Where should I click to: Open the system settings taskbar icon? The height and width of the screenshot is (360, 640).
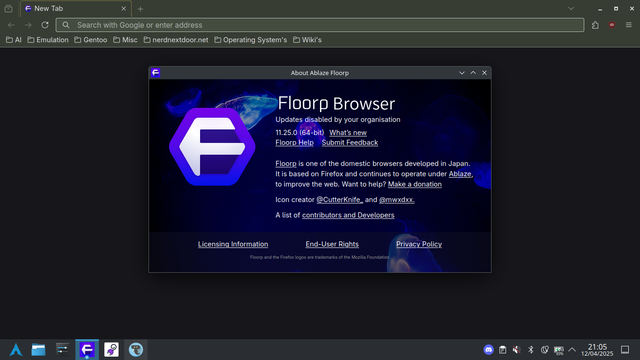pyautogui.click(x=62, y=350)
